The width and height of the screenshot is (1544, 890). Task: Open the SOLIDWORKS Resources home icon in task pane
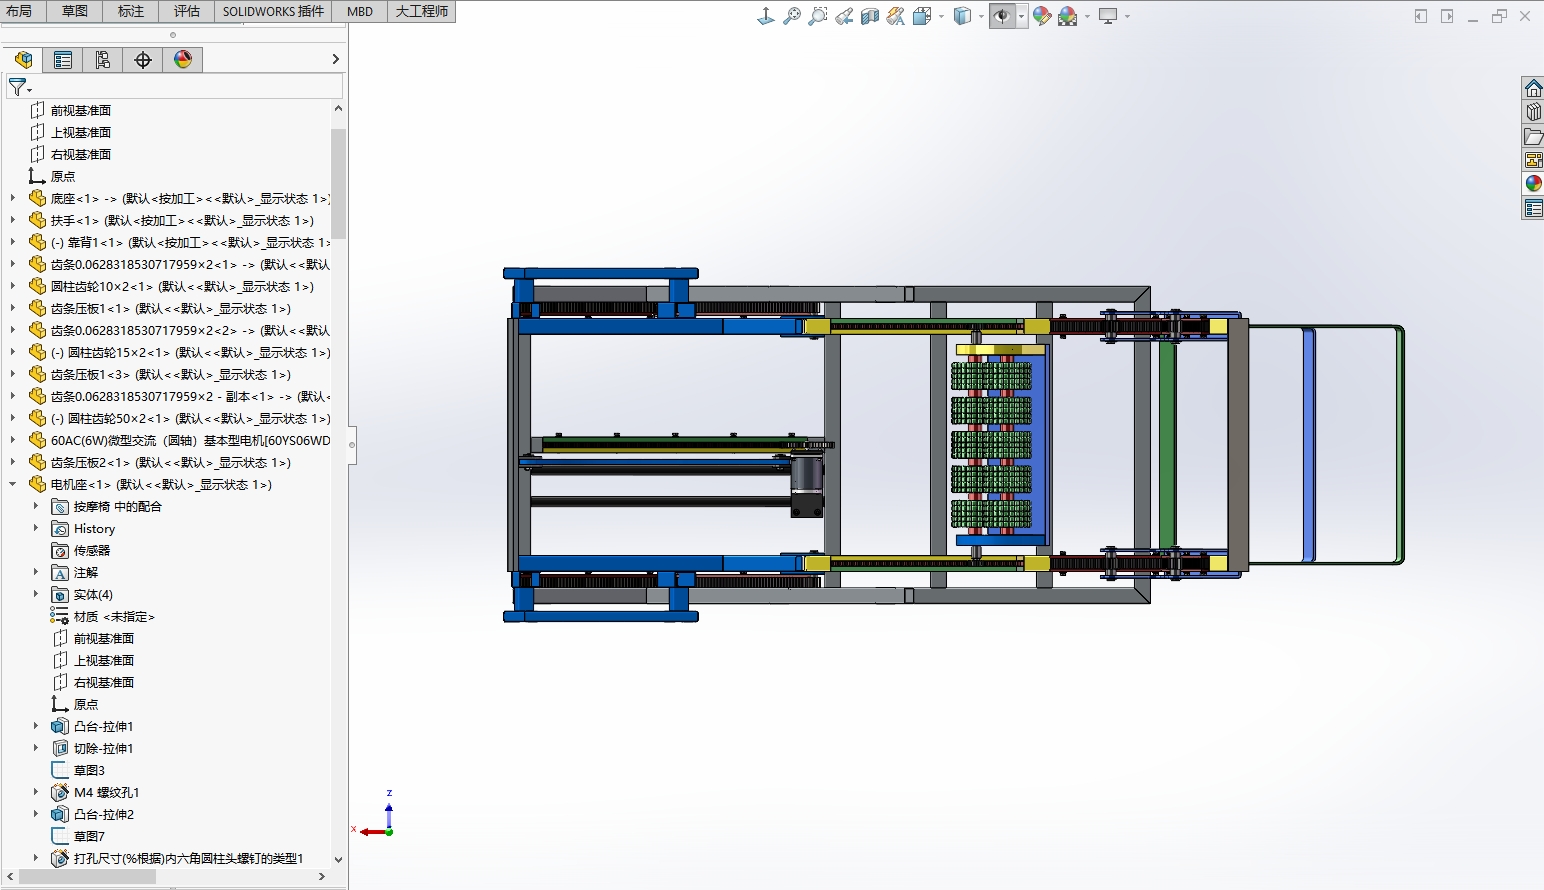point(1533,88)
